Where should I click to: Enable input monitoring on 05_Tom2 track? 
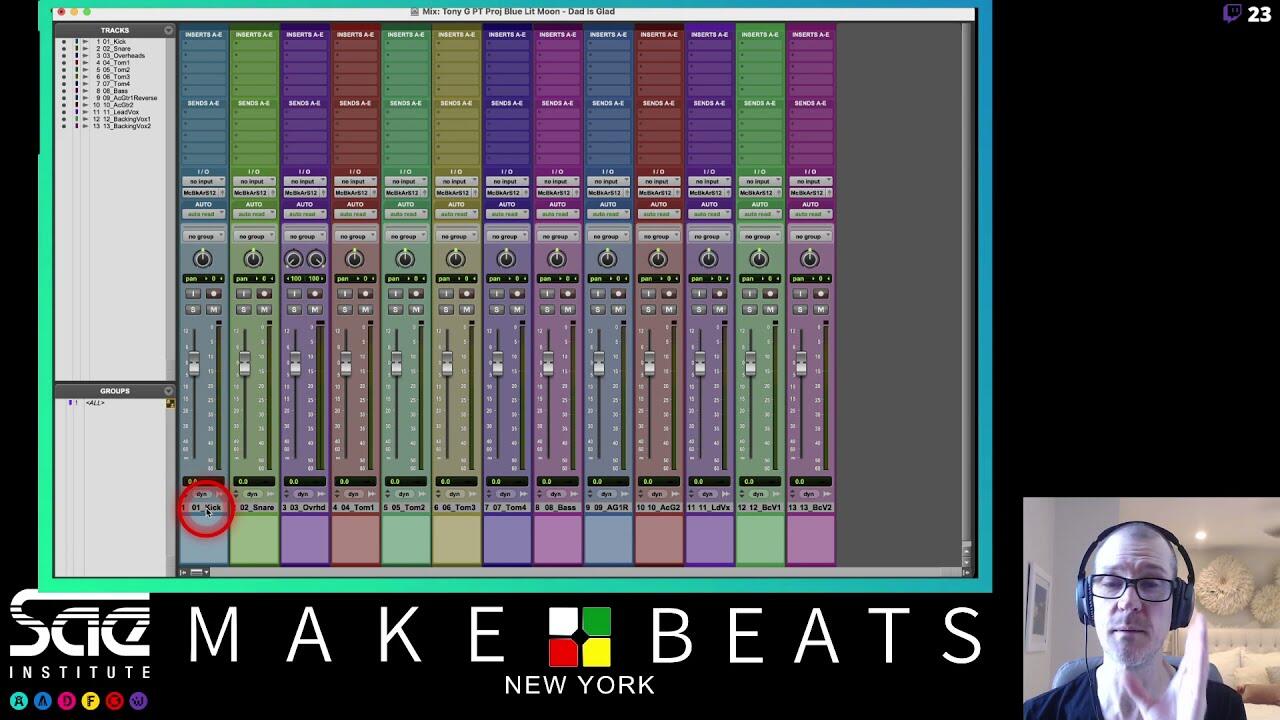(395, 294)
